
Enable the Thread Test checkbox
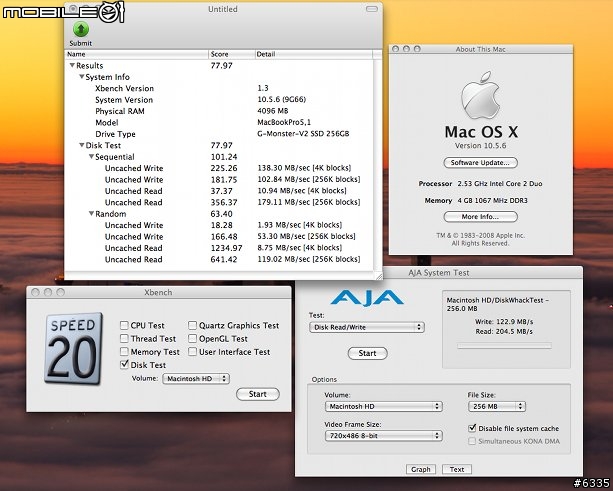coord(124,338)
